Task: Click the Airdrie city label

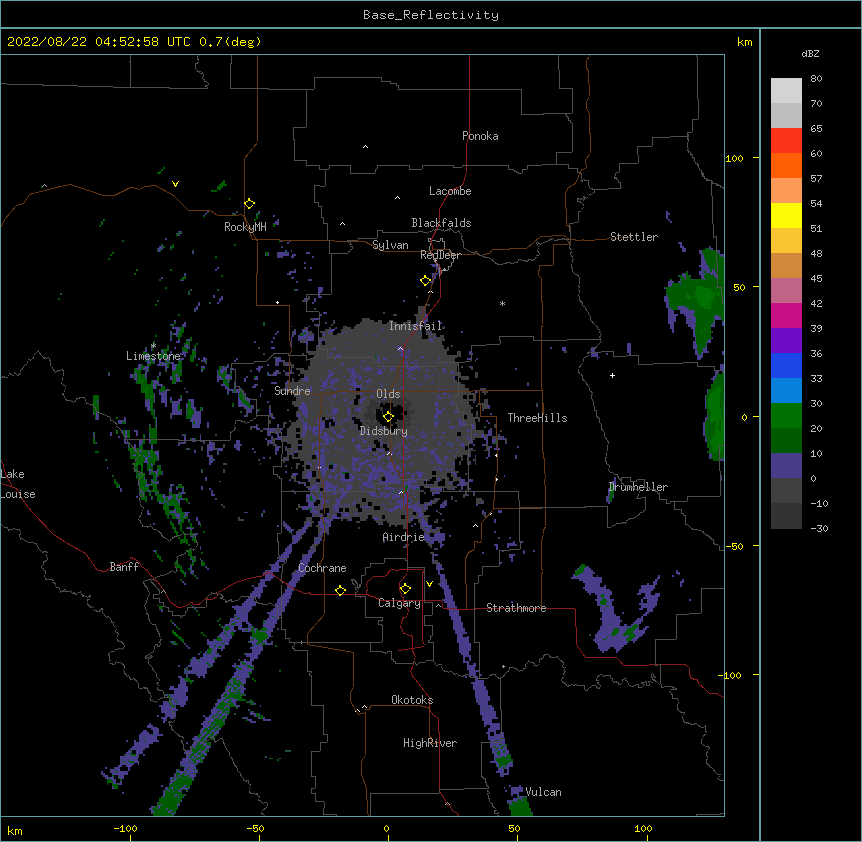Action: click(x=404, y=537)
